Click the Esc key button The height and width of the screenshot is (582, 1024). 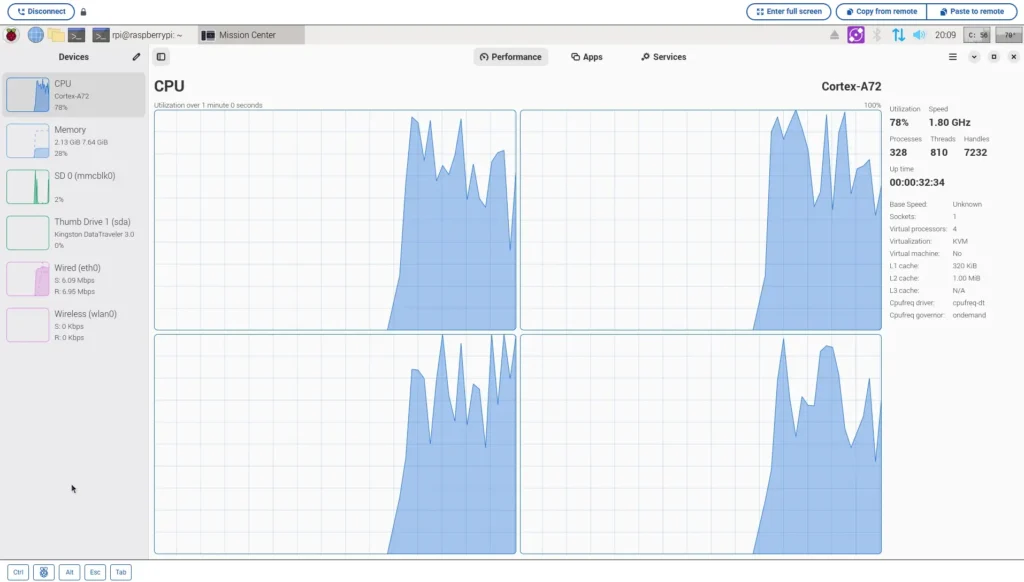pyautogui.click(x=95, y=572)
